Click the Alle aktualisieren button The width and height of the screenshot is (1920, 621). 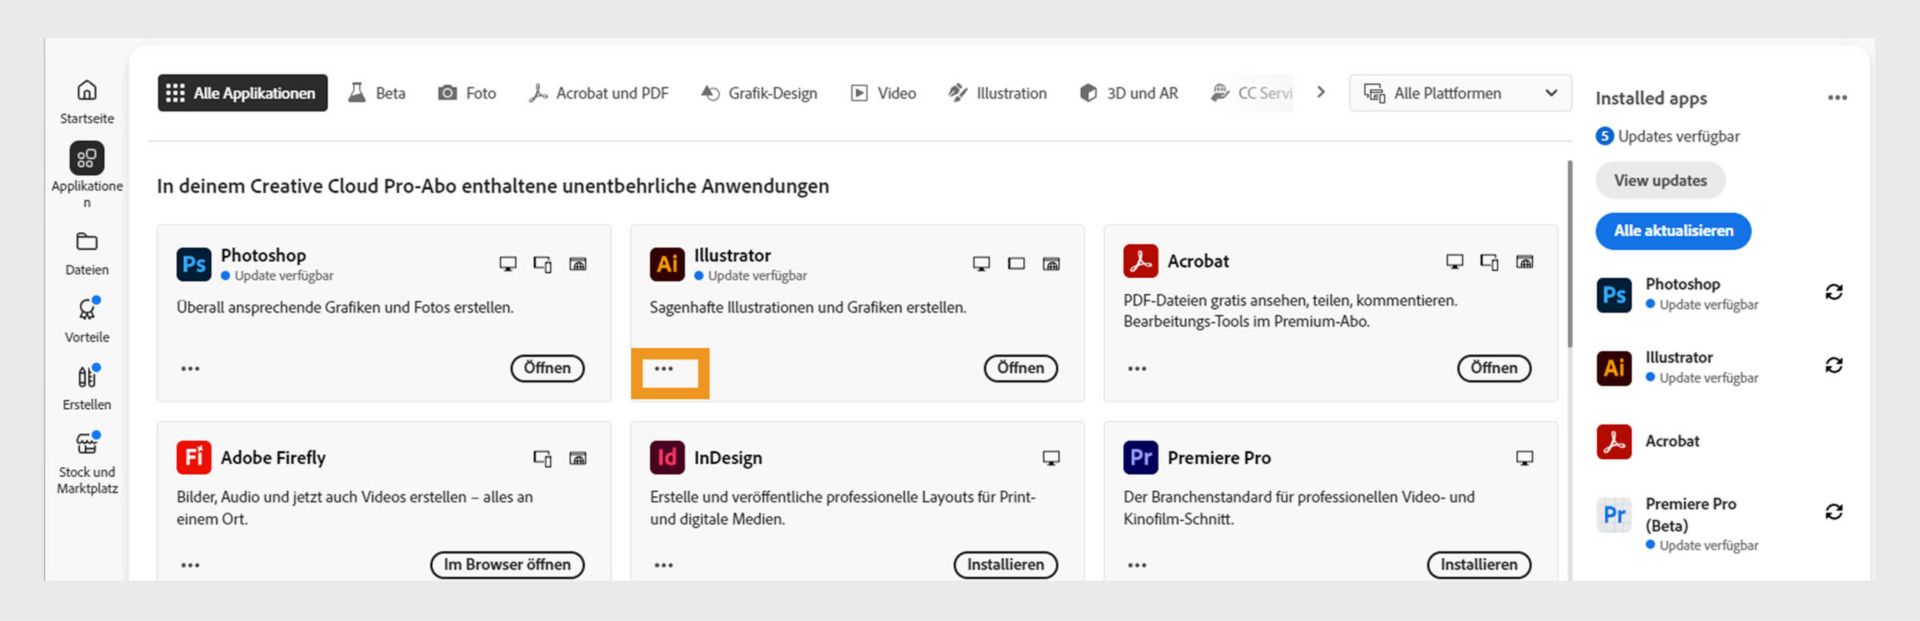(x=1673, y=231)
